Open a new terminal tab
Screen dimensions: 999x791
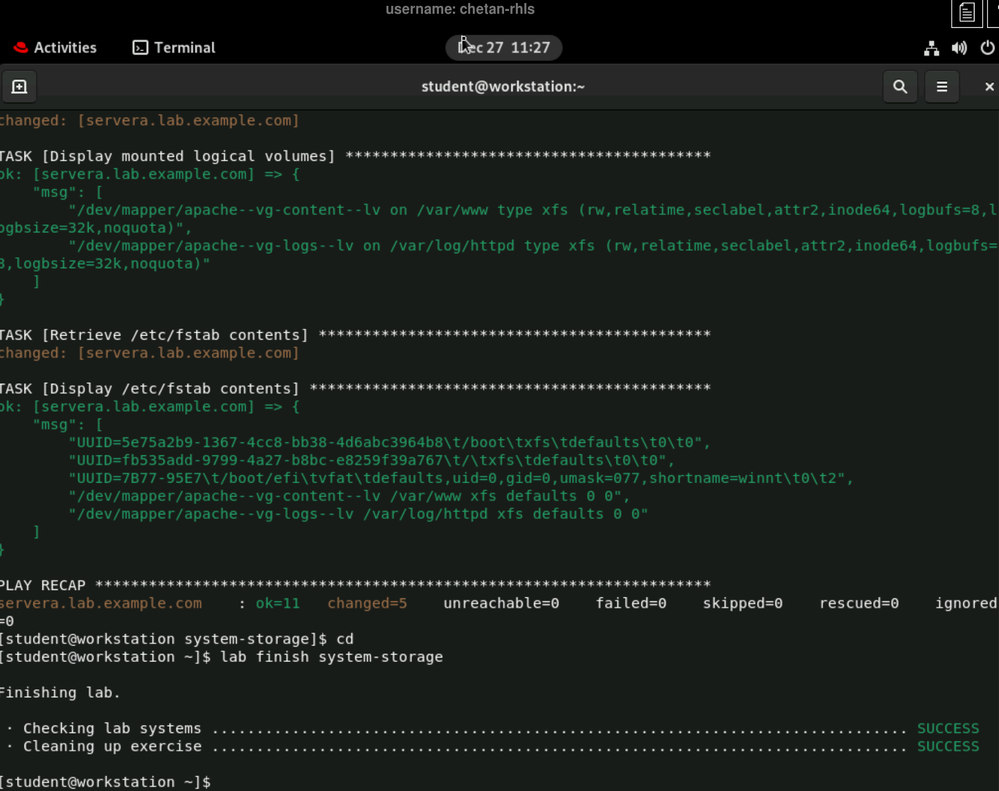[x=19, y=87]
